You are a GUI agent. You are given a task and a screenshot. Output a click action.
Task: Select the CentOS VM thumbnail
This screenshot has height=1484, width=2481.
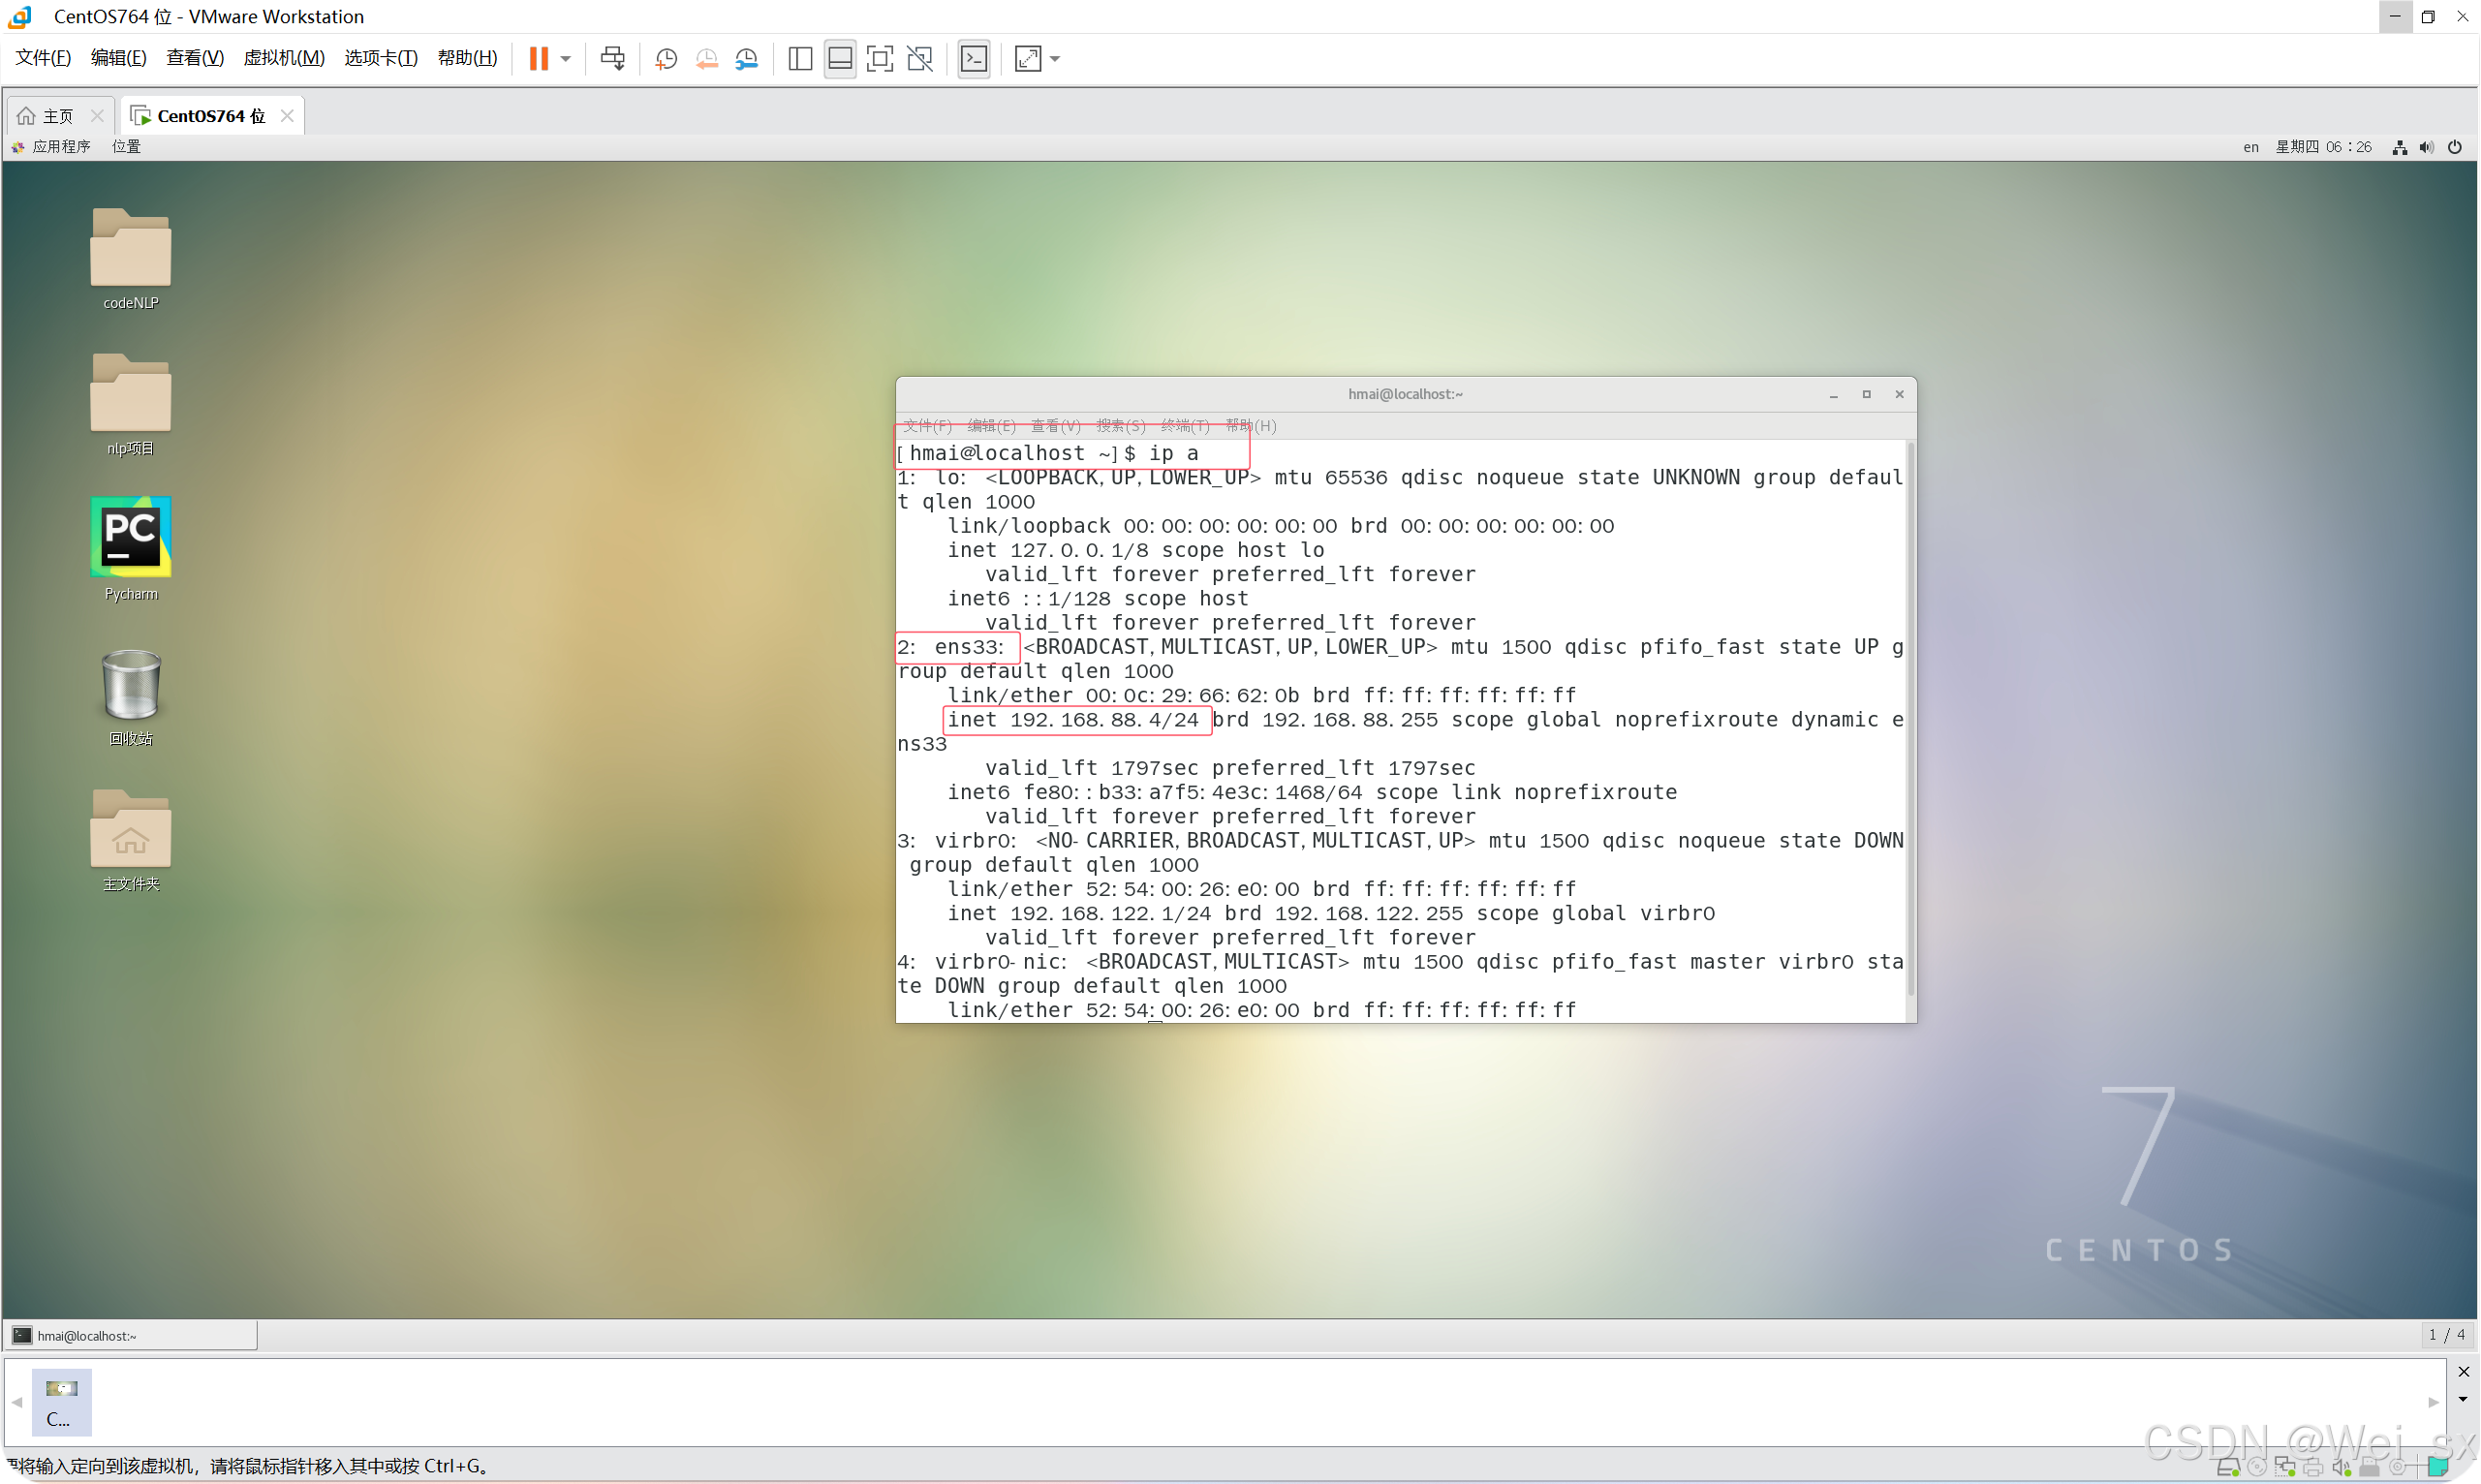(x=61, y=1401)
